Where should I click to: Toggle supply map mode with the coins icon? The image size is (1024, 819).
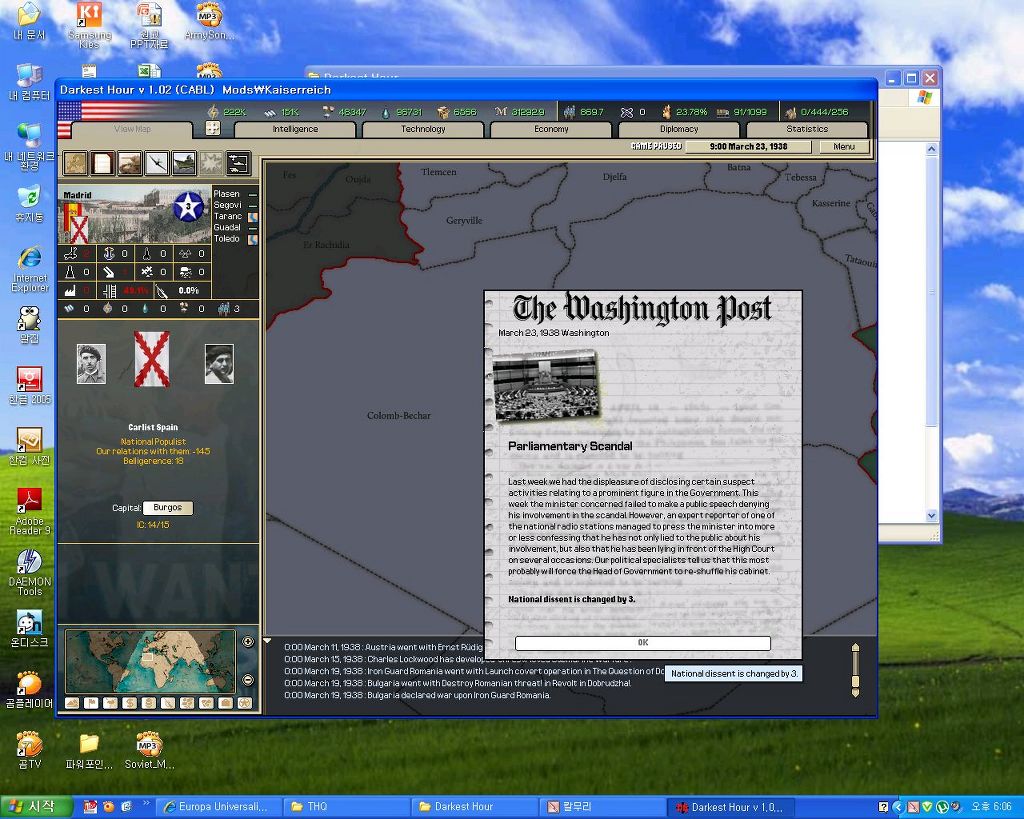click(148, 703)
